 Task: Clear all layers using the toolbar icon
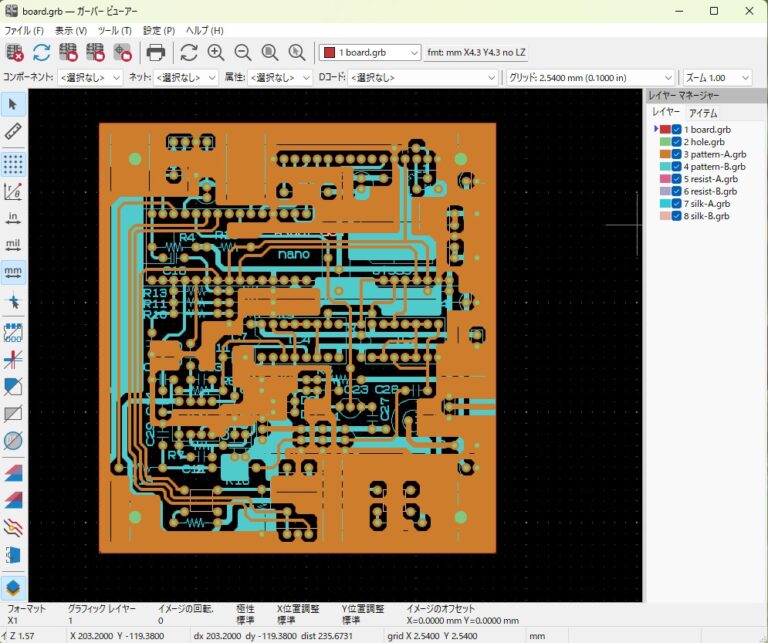(15, 52)
